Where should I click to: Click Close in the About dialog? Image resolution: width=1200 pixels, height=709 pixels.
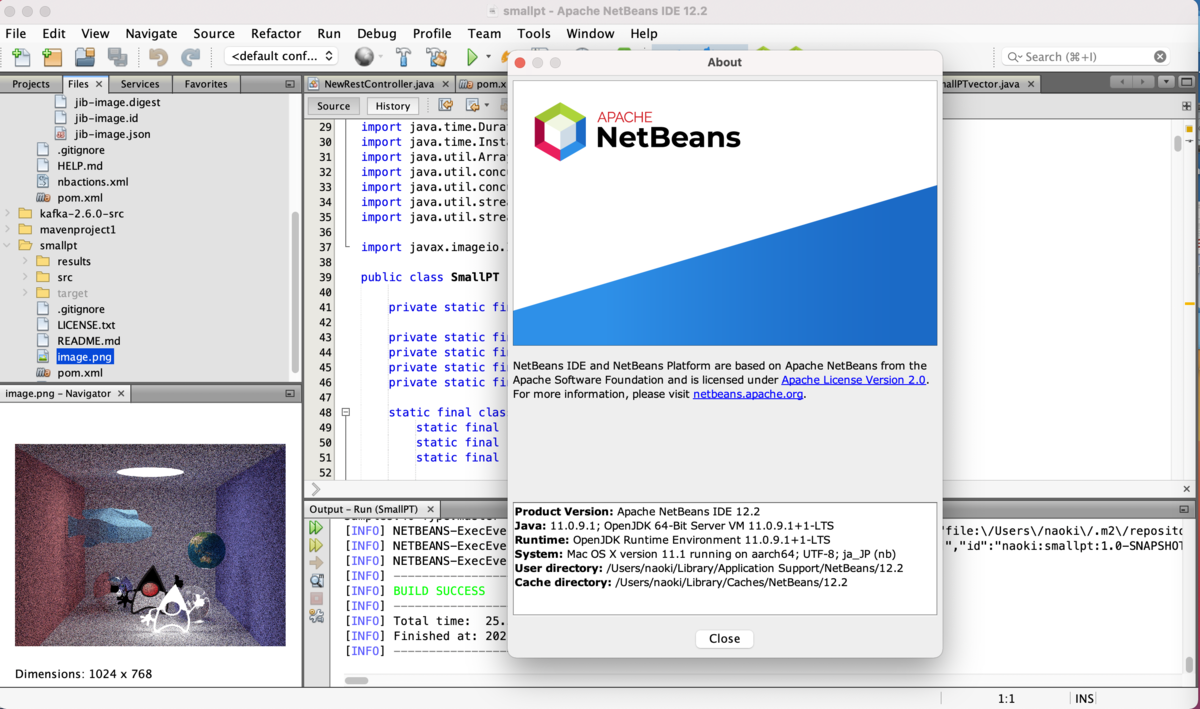pyautogui.click(x=724, y=639)
